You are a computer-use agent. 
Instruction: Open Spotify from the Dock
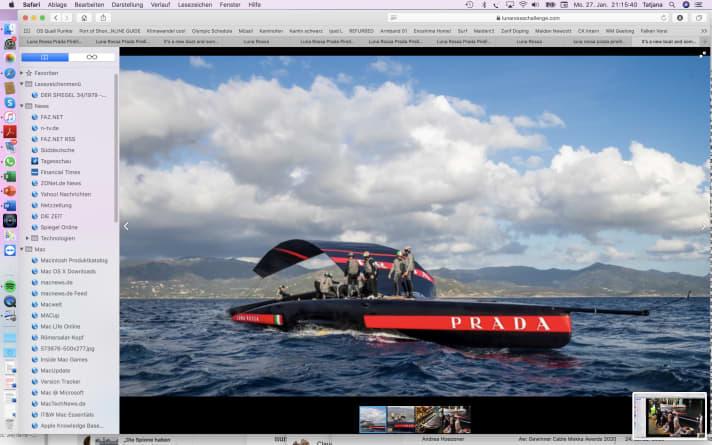pos(10,286)
